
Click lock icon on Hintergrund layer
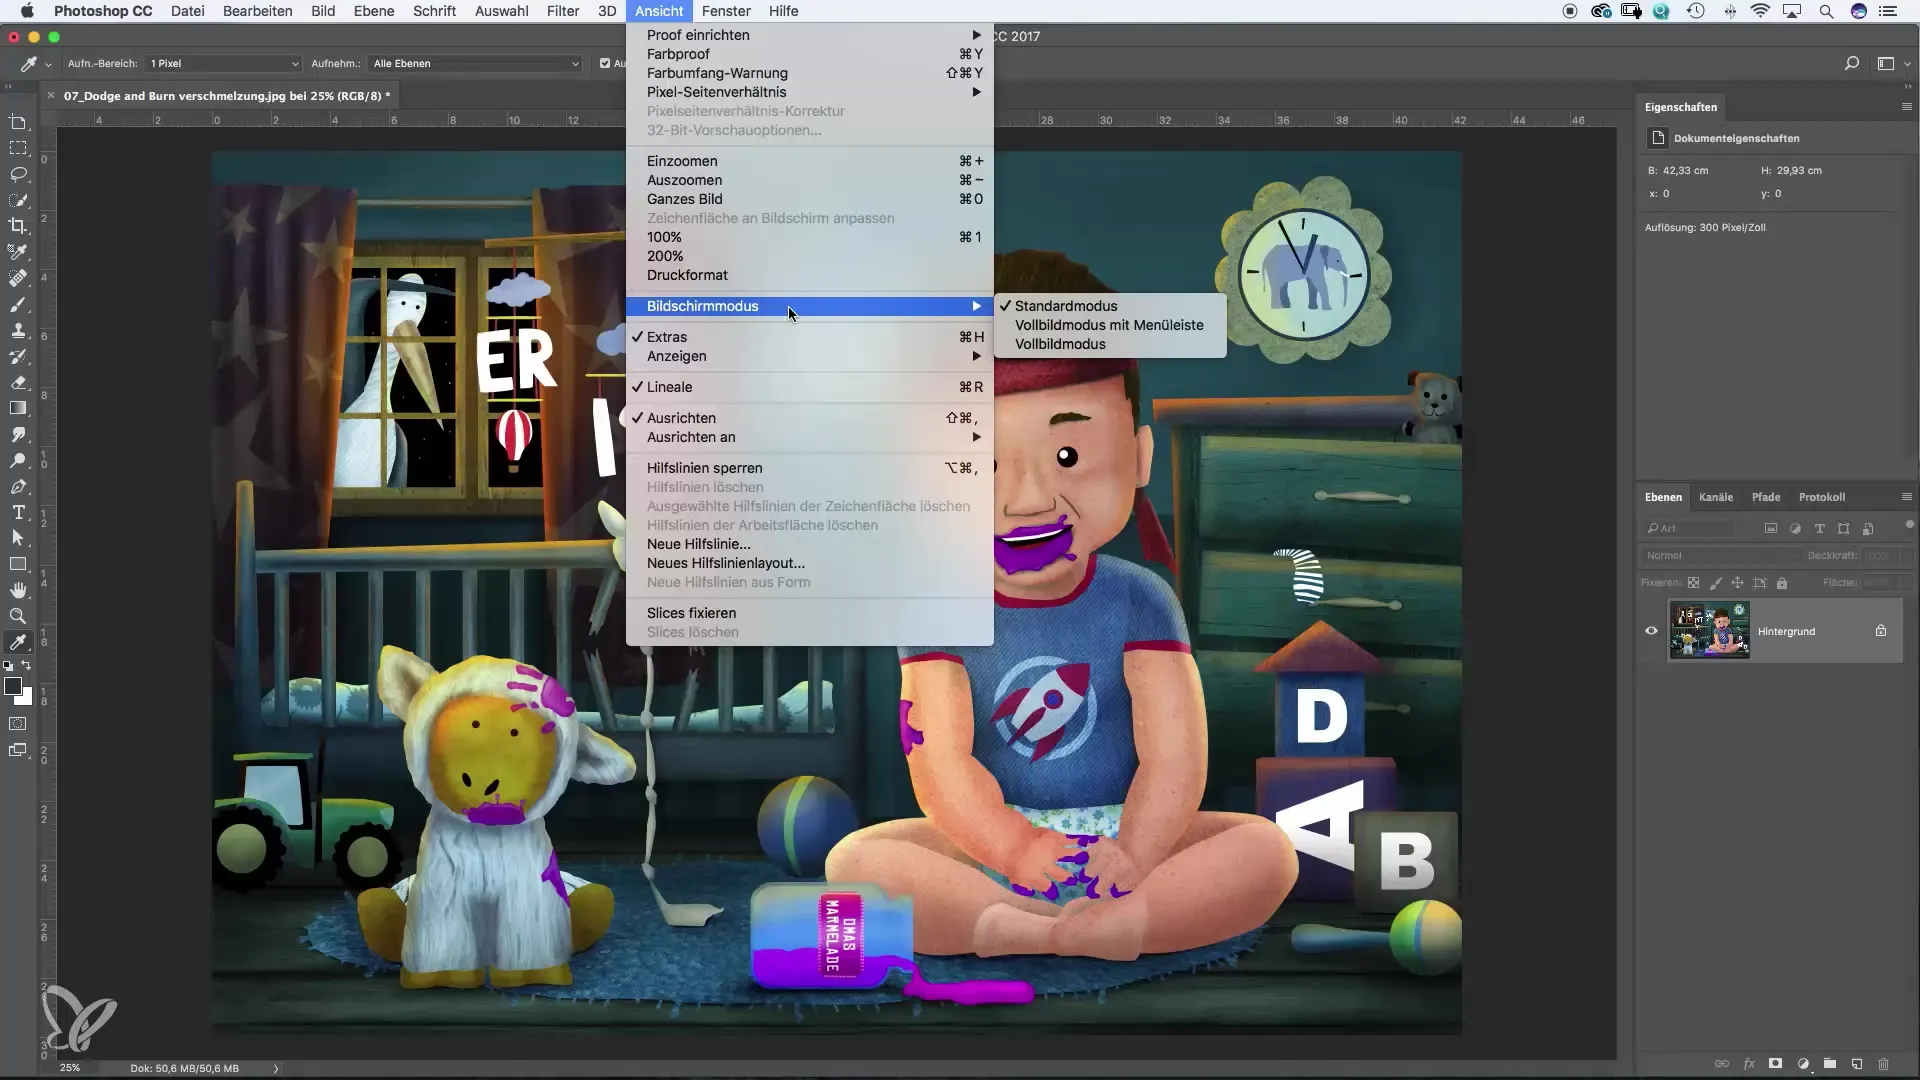pos(1881,631)
